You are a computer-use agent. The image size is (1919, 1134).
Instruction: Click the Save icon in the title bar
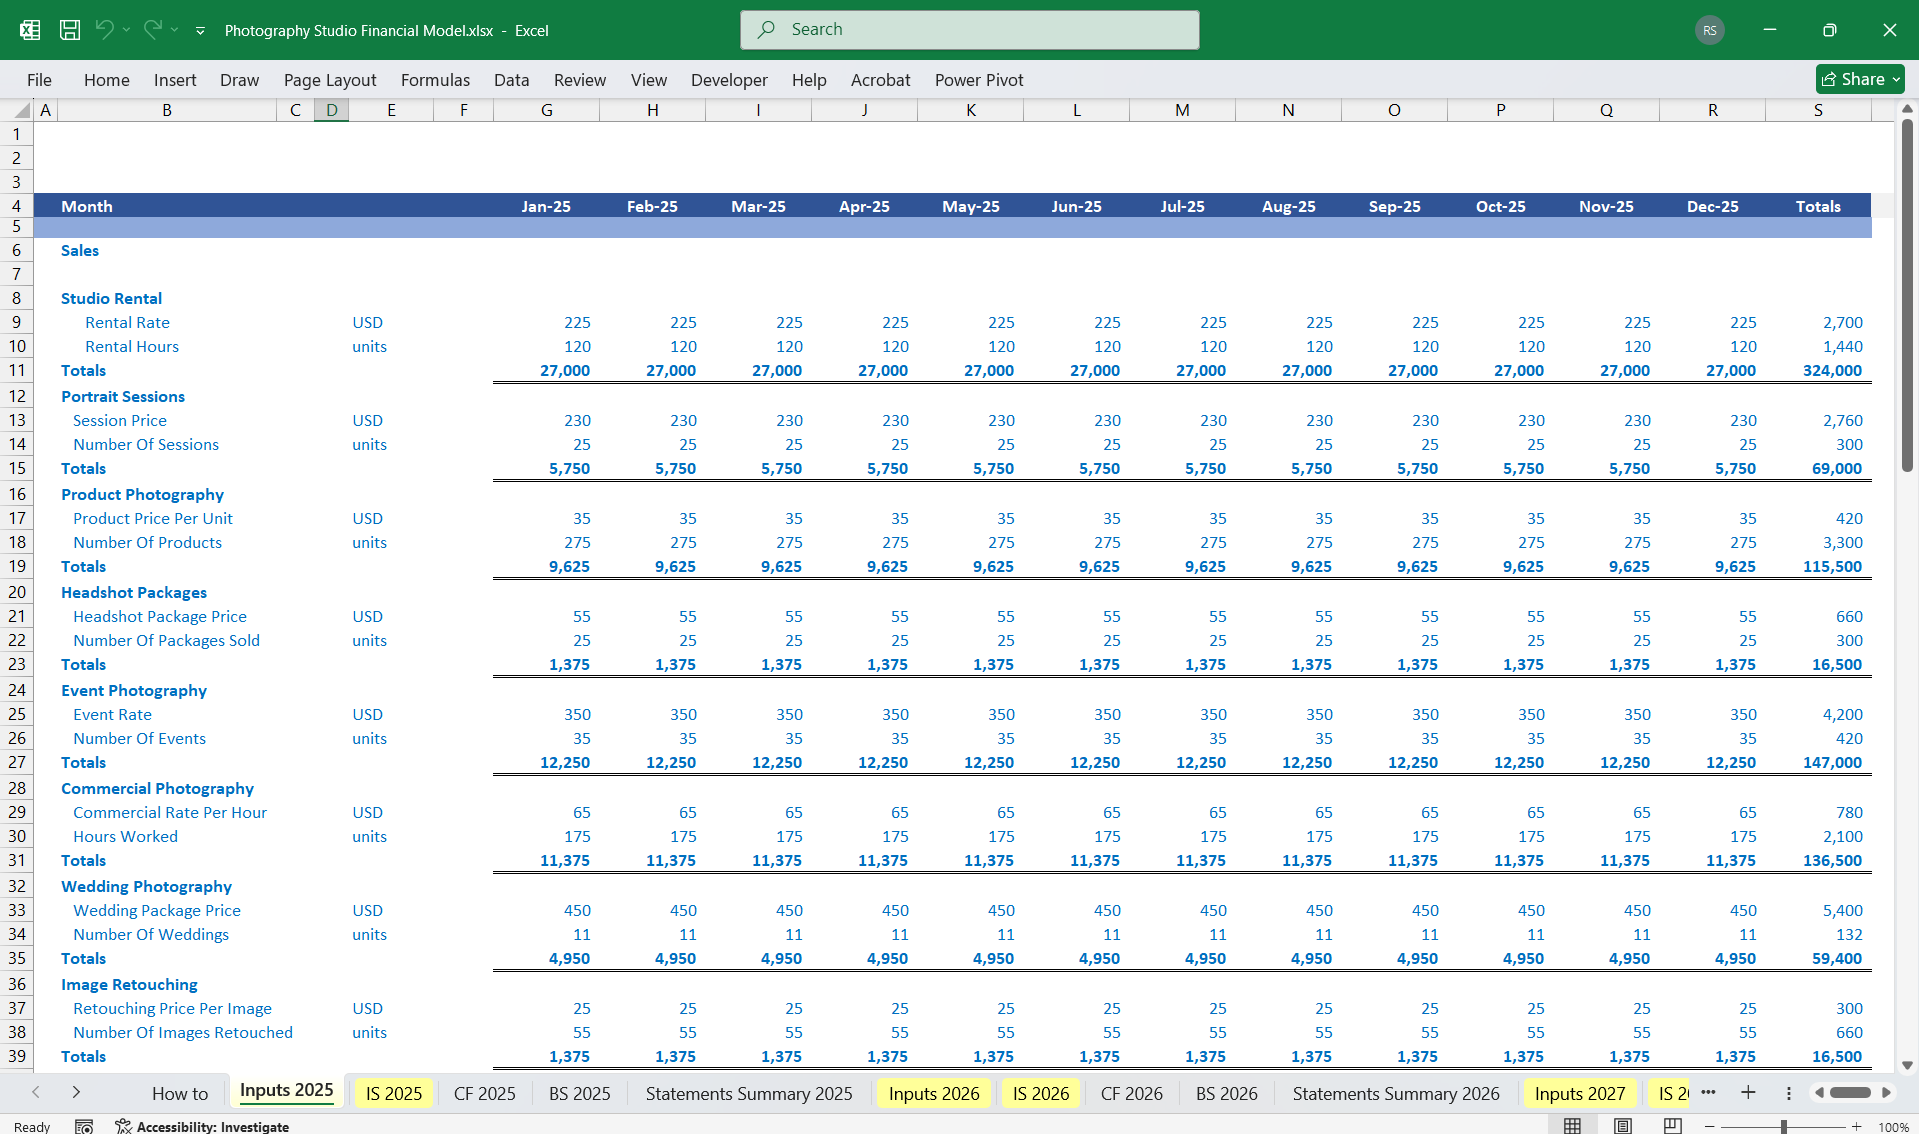70,30
